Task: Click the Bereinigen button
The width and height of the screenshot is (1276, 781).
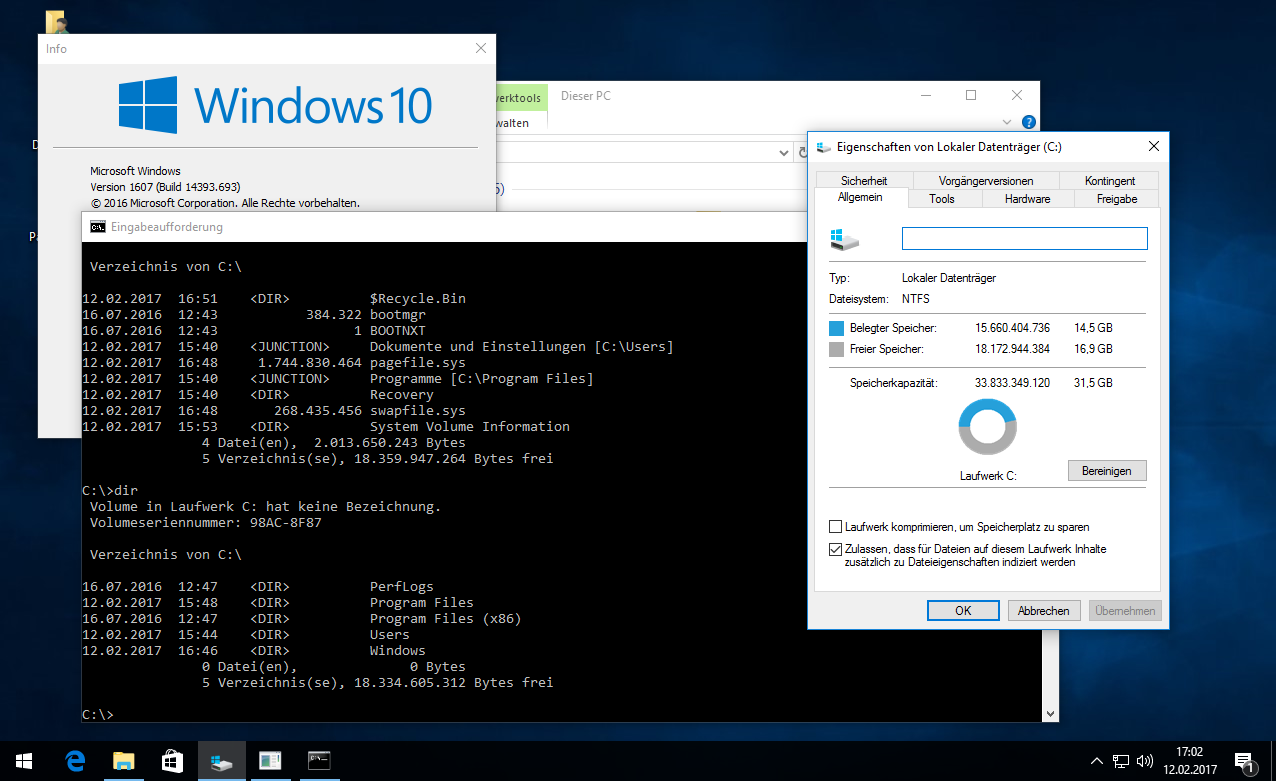Action: [1107, 470]
